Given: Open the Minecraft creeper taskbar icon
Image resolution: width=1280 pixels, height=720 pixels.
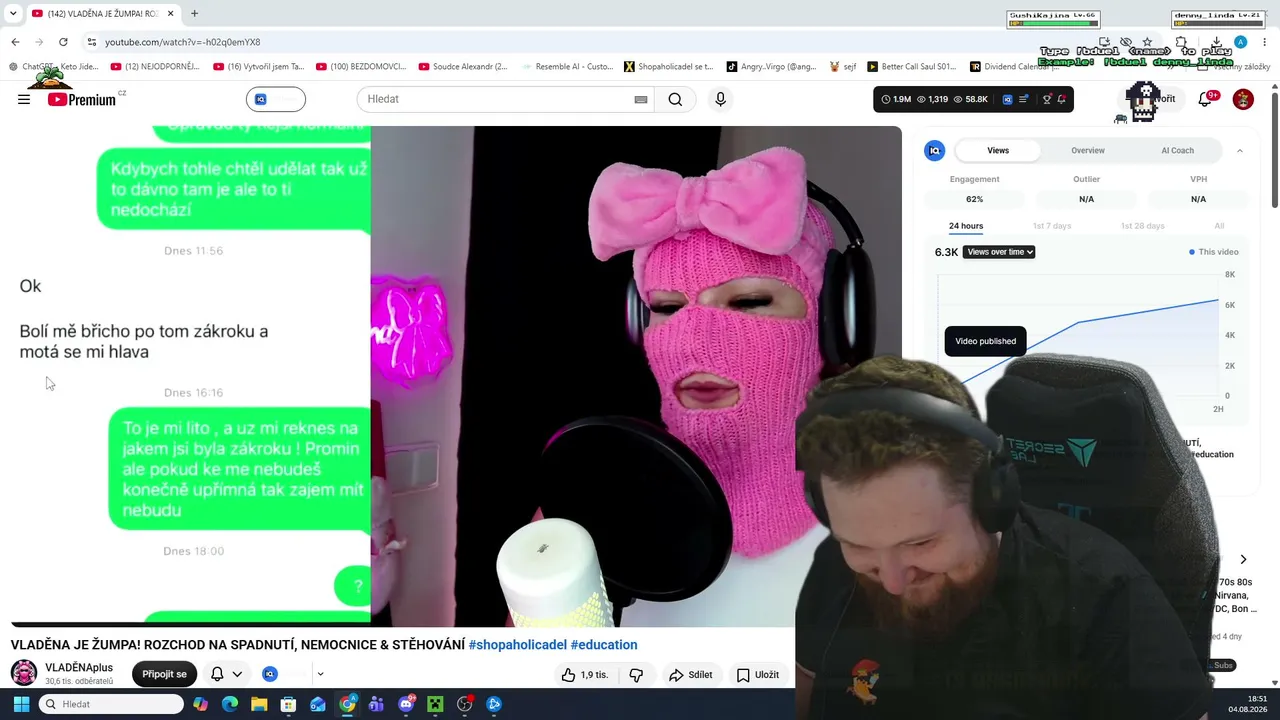Looking at the screenshot, I should pos(435,704).
